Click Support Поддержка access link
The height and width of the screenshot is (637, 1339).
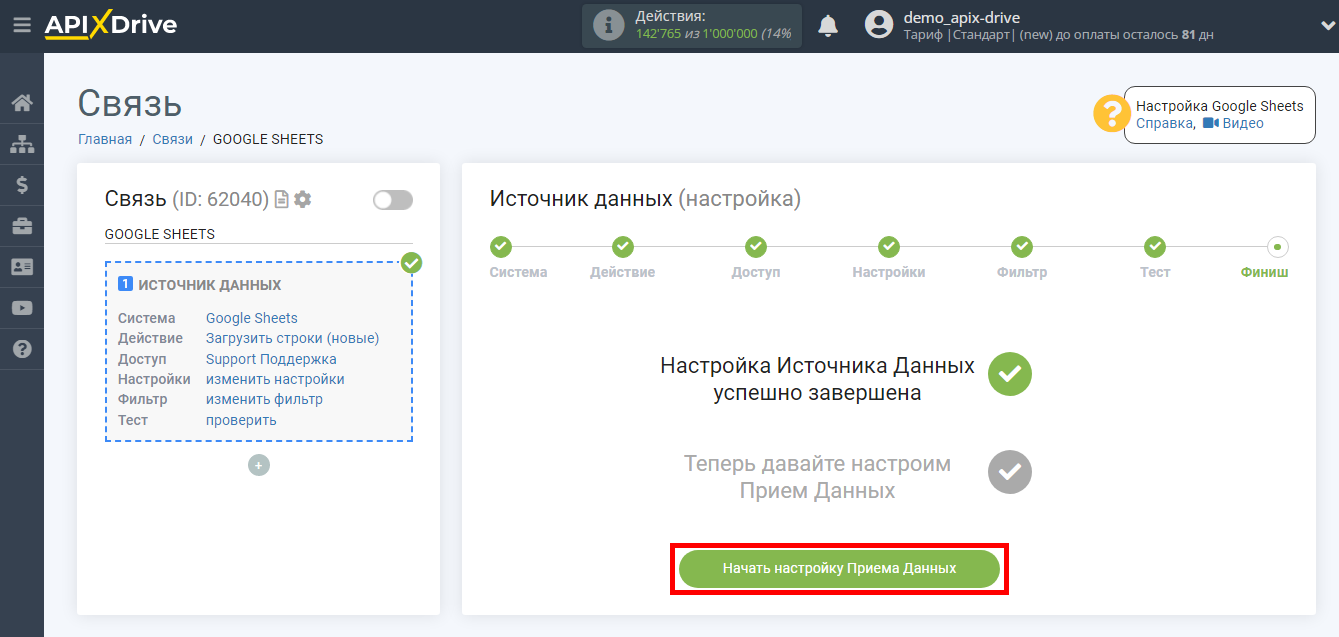271,359
